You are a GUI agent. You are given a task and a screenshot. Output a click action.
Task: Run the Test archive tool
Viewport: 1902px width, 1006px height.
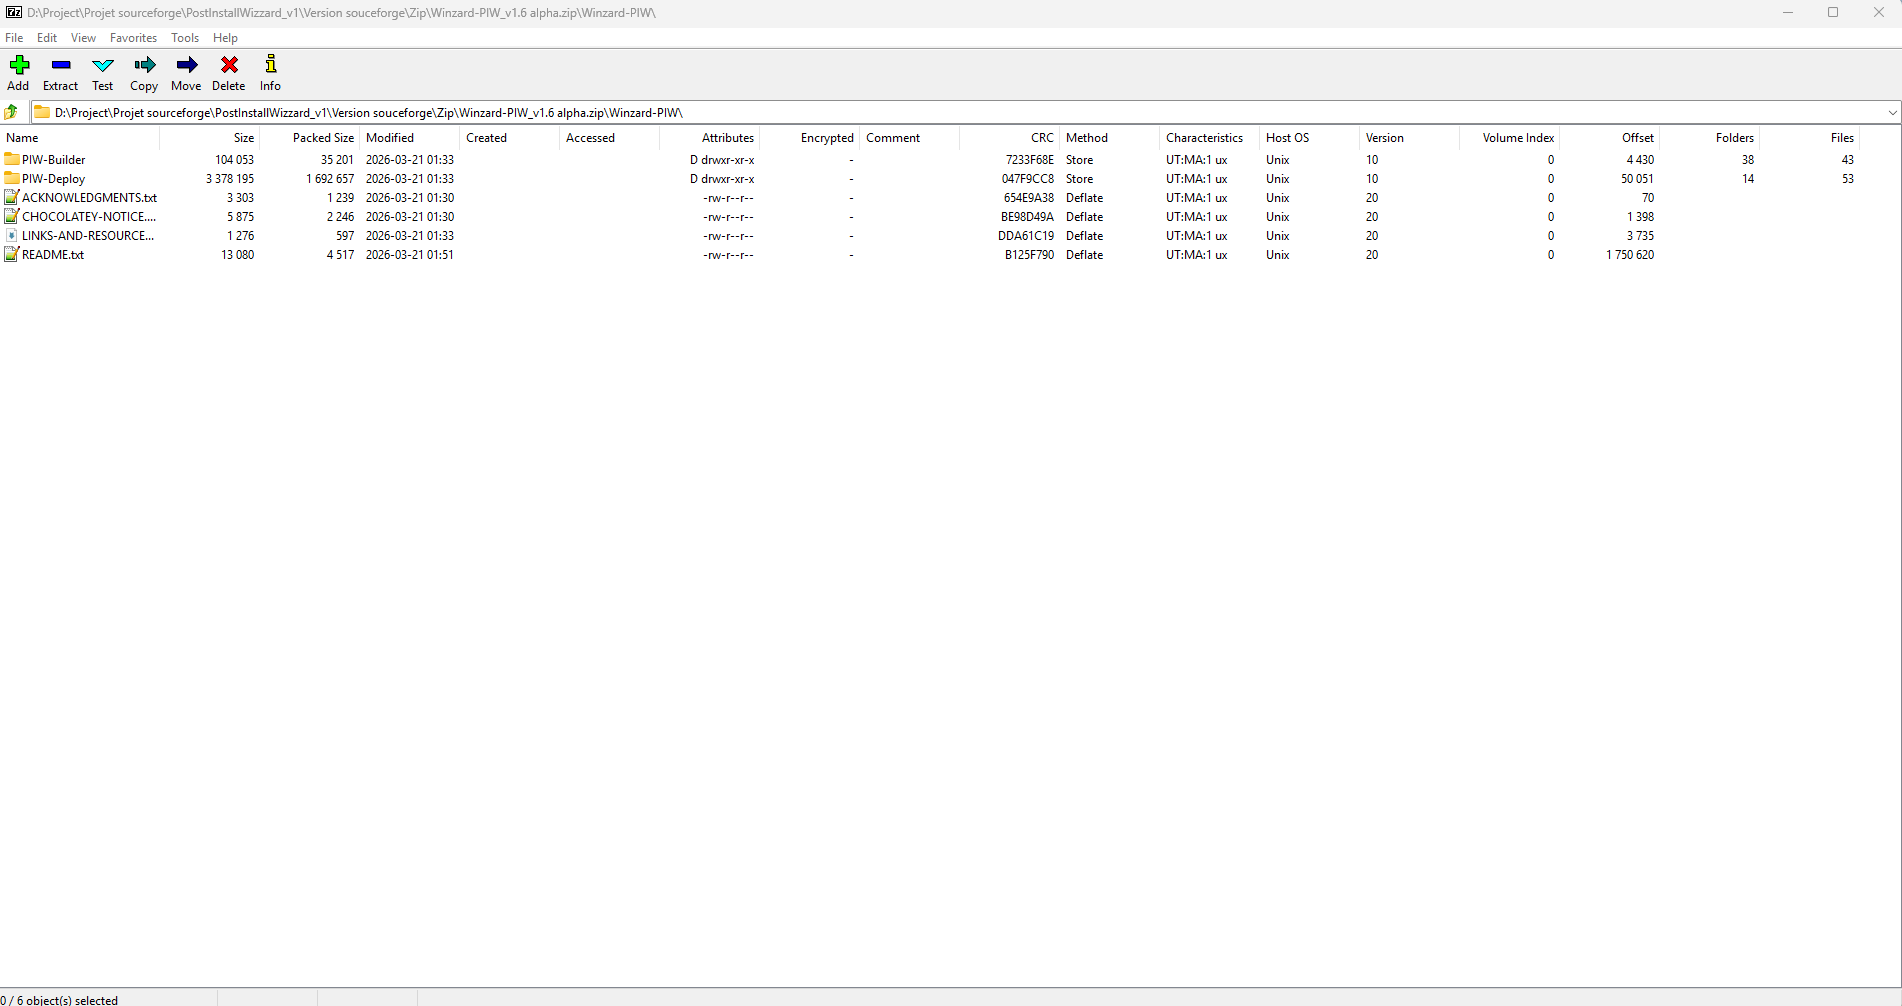pyautogui.click(x=103, y=65)
